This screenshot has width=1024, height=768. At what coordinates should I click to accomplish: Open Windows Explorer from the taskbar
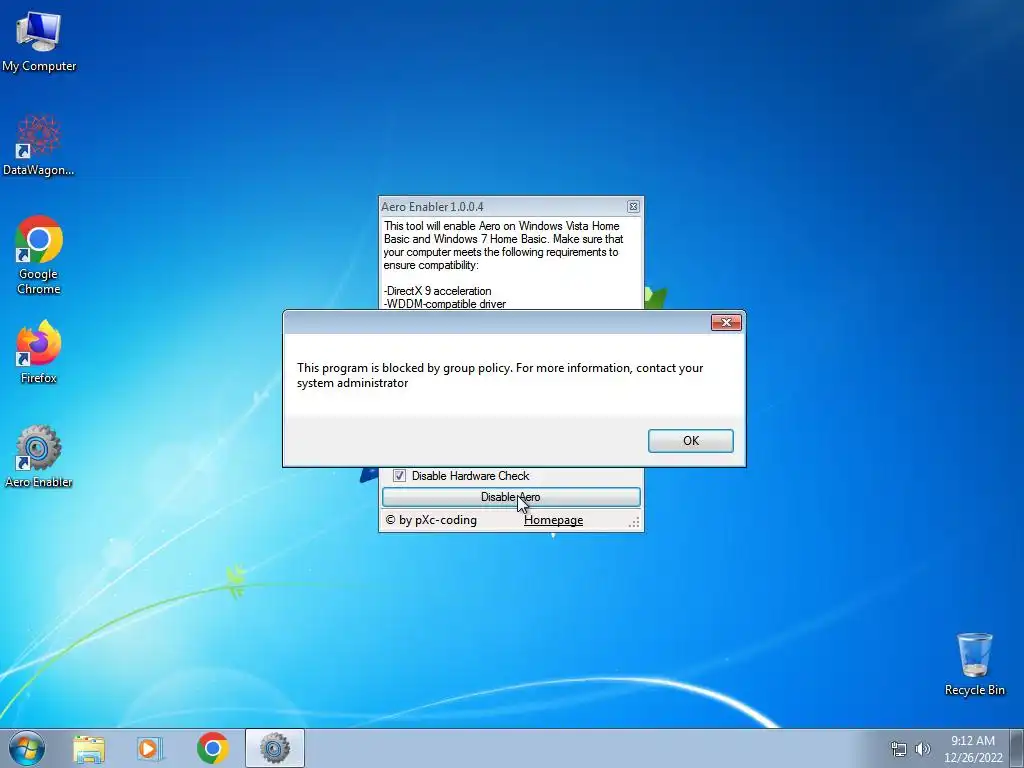[89, 748]
